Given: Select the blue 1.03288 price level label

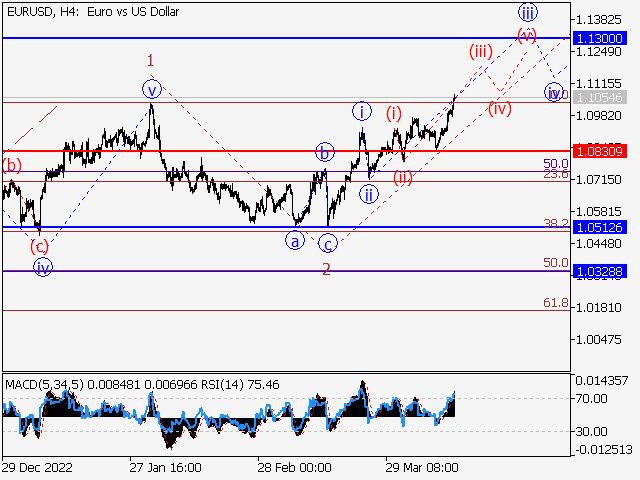Looking at the screenshot, I should click(600, 271).
